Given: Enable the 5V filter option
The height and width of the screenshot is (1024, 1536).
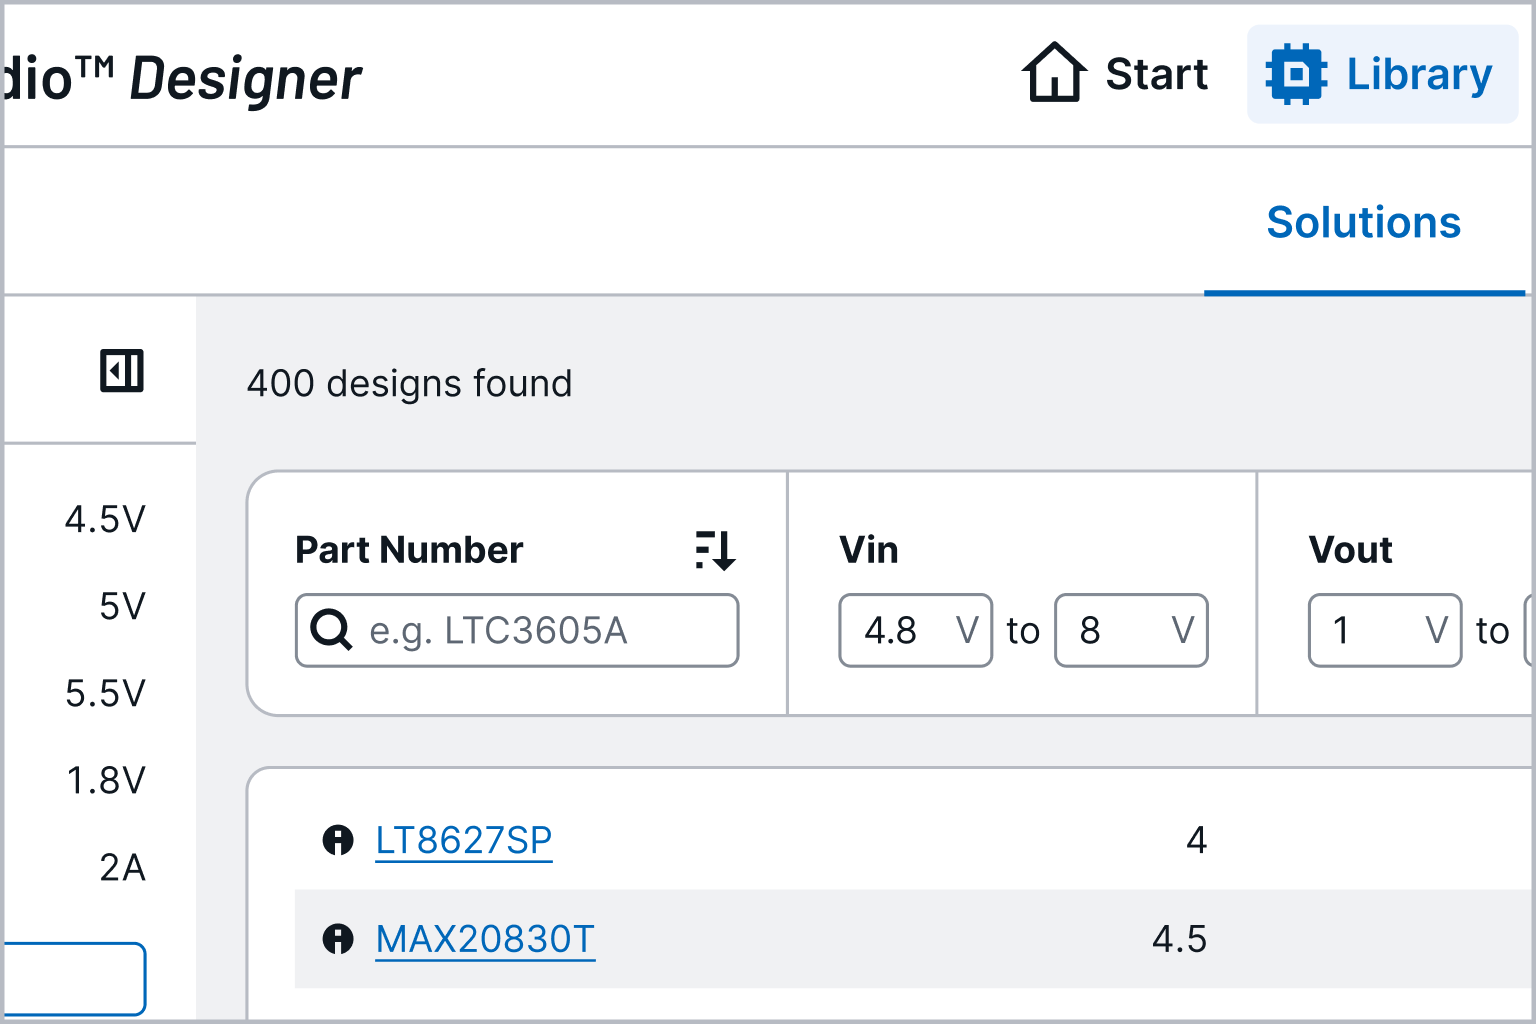Looking at the screenshot, I should 120,606.
